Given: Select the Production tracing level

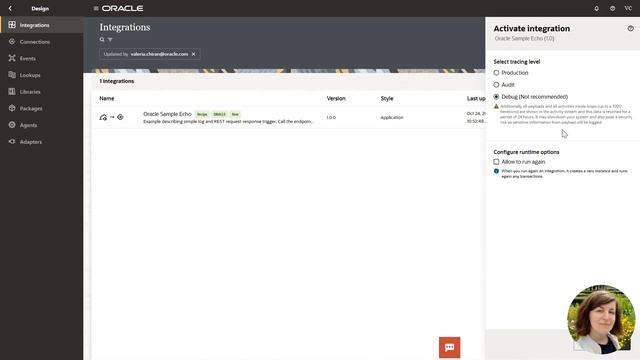Looking at the screenshot, I should pos(496,73).
